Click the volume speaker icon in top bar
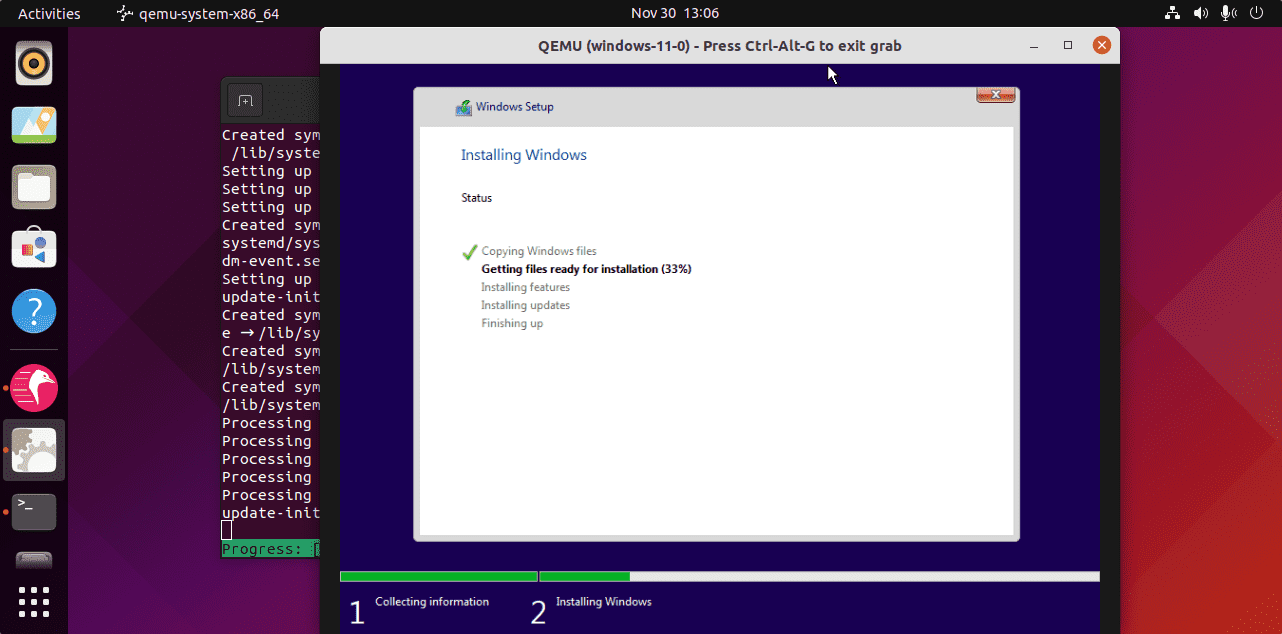The width and height of the screenshot is (1282, 634). point(1200,13)
